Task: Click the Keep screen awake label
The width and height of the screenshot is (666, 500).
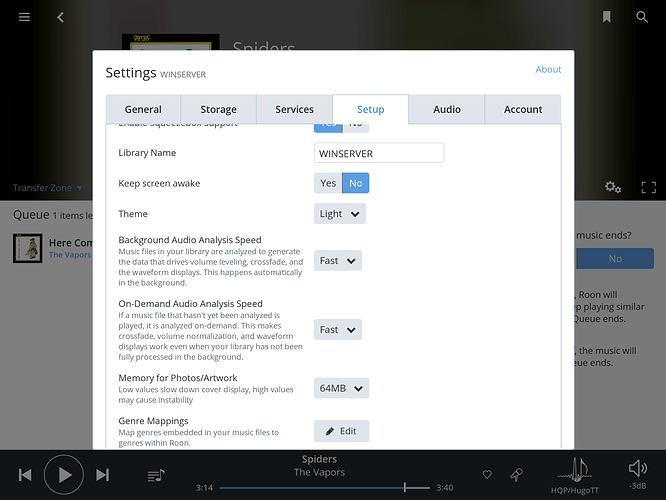Action: (159, 184)
